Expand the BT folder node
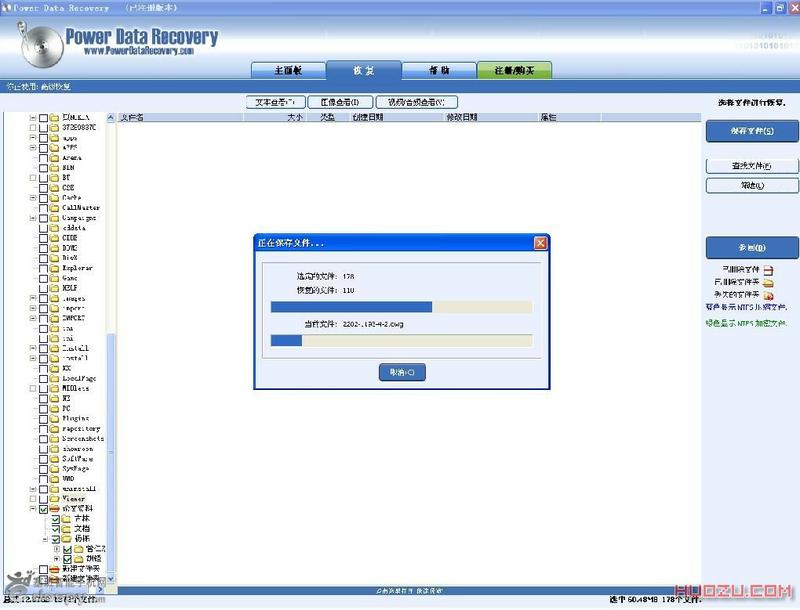This screenshot has width=800, height=610. (x=33, y=178)
